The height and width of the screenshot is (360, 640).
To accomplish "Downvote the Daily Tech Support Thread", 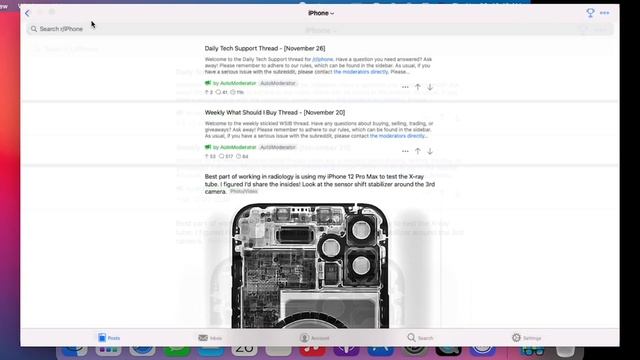I will [x=430, y=87].
